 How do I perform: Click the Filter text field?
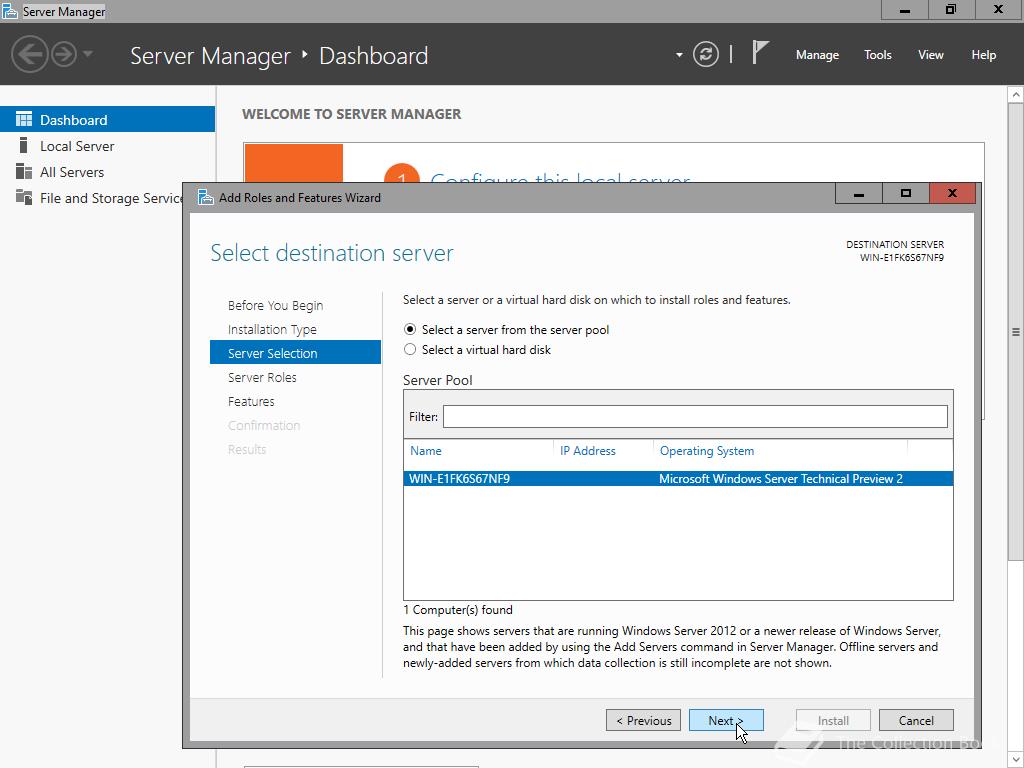point(695,417)
